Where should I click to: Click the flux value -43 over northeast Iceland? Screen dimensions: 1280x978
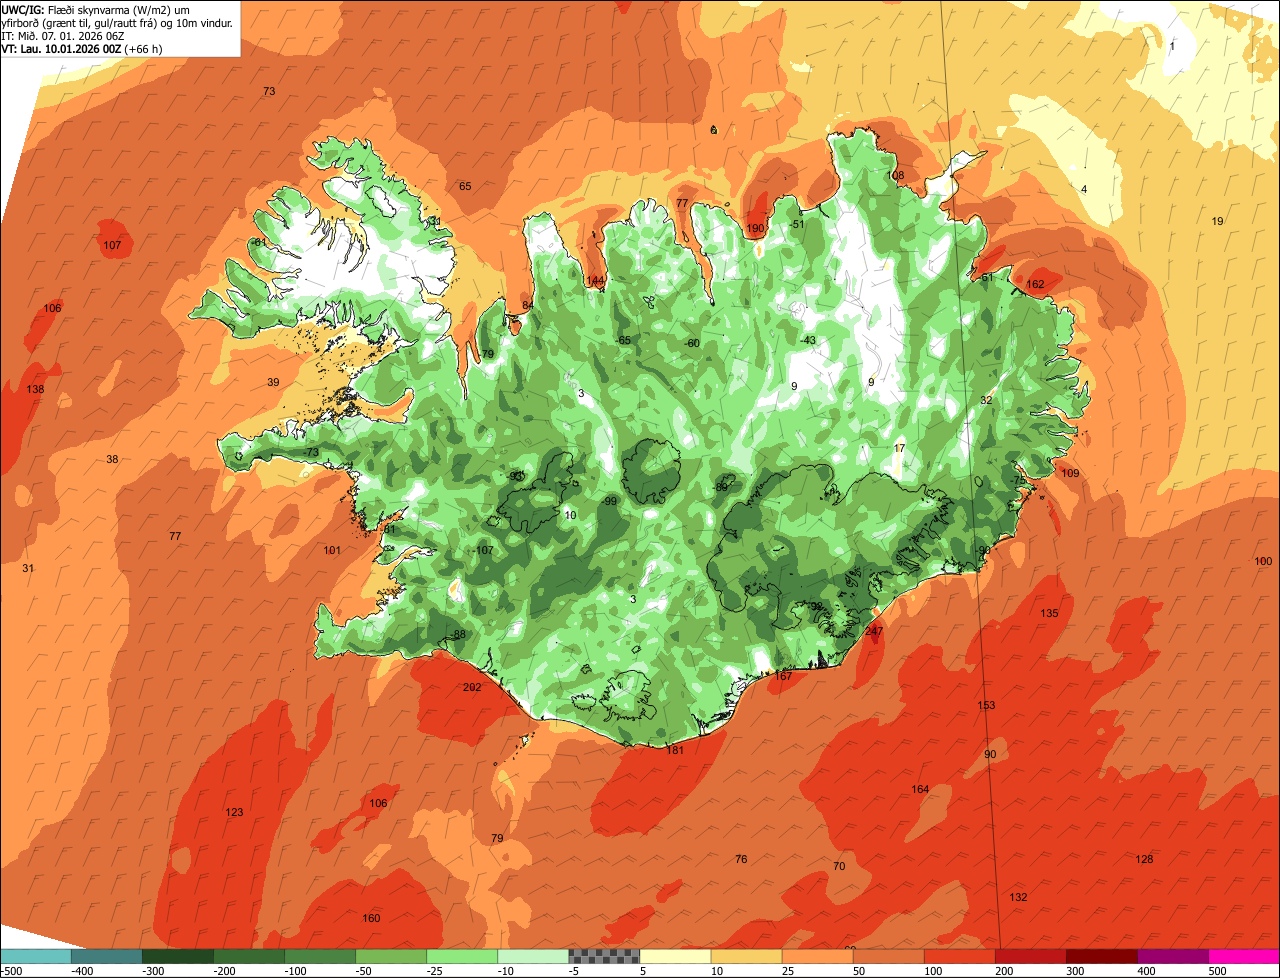pyautogui.click(x=808, y=340)
